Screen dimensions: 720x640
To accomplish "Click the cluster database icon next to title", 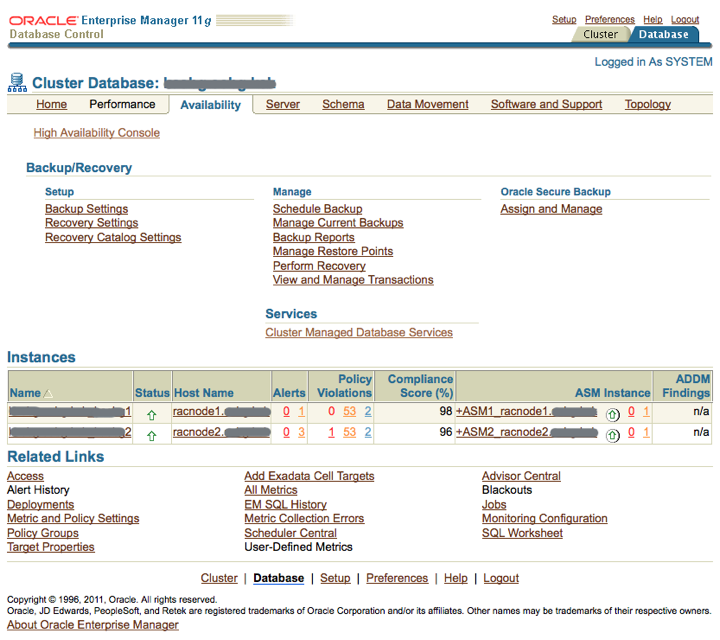I will [x=17, y=82].
